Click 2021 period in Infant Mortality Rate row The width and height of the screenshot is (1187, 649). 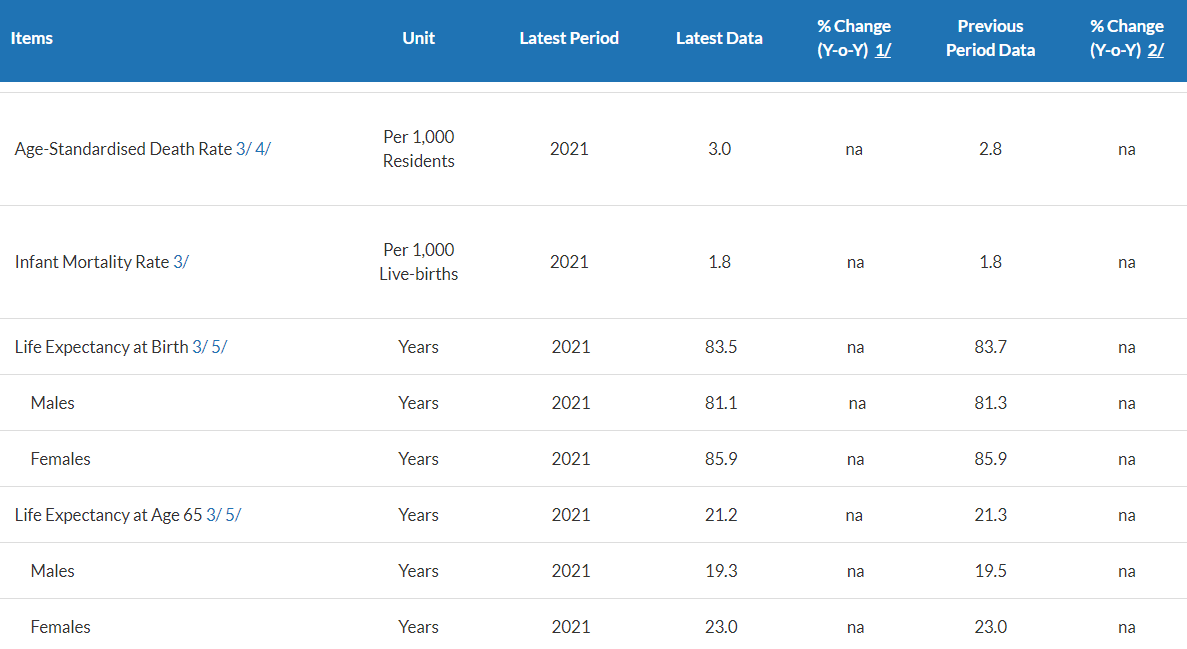[569, 262]
